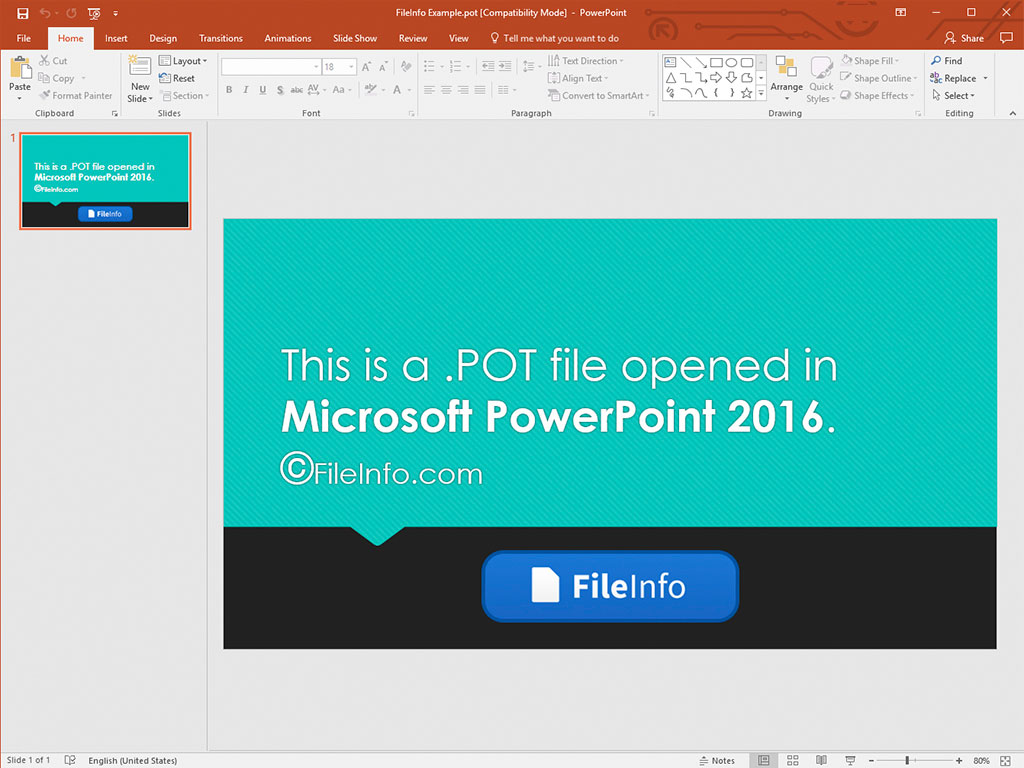
Task: Click Format Painter in Clipboard group
Action: tap(76, 95)
